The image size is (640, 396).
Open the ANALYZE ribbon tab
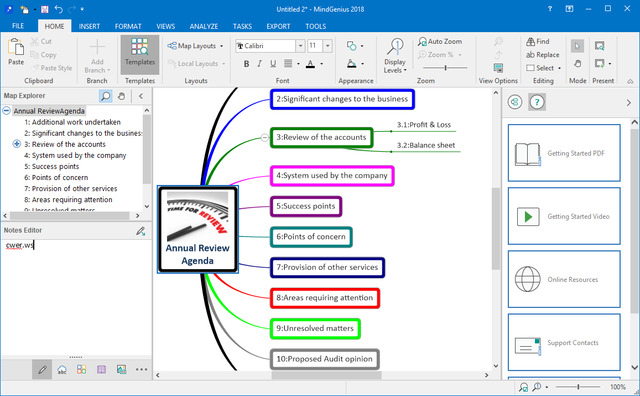point(204,26)
